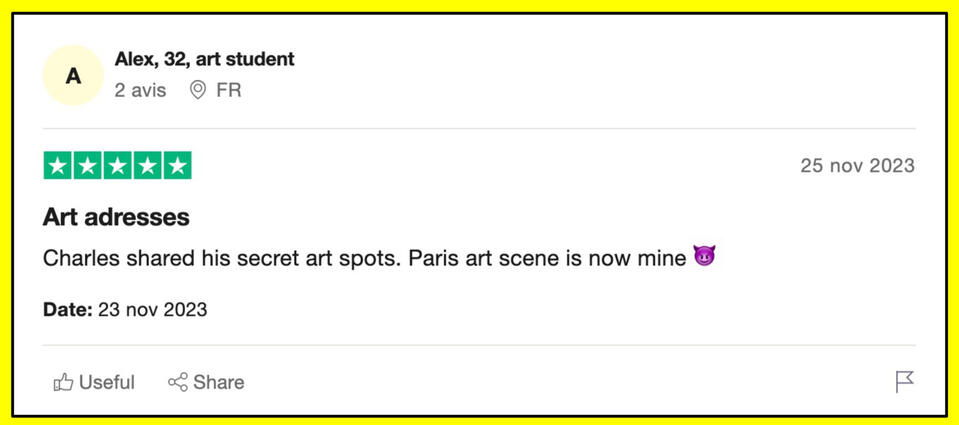
Task: Click the review text about secret art spots
Action: 365,258
